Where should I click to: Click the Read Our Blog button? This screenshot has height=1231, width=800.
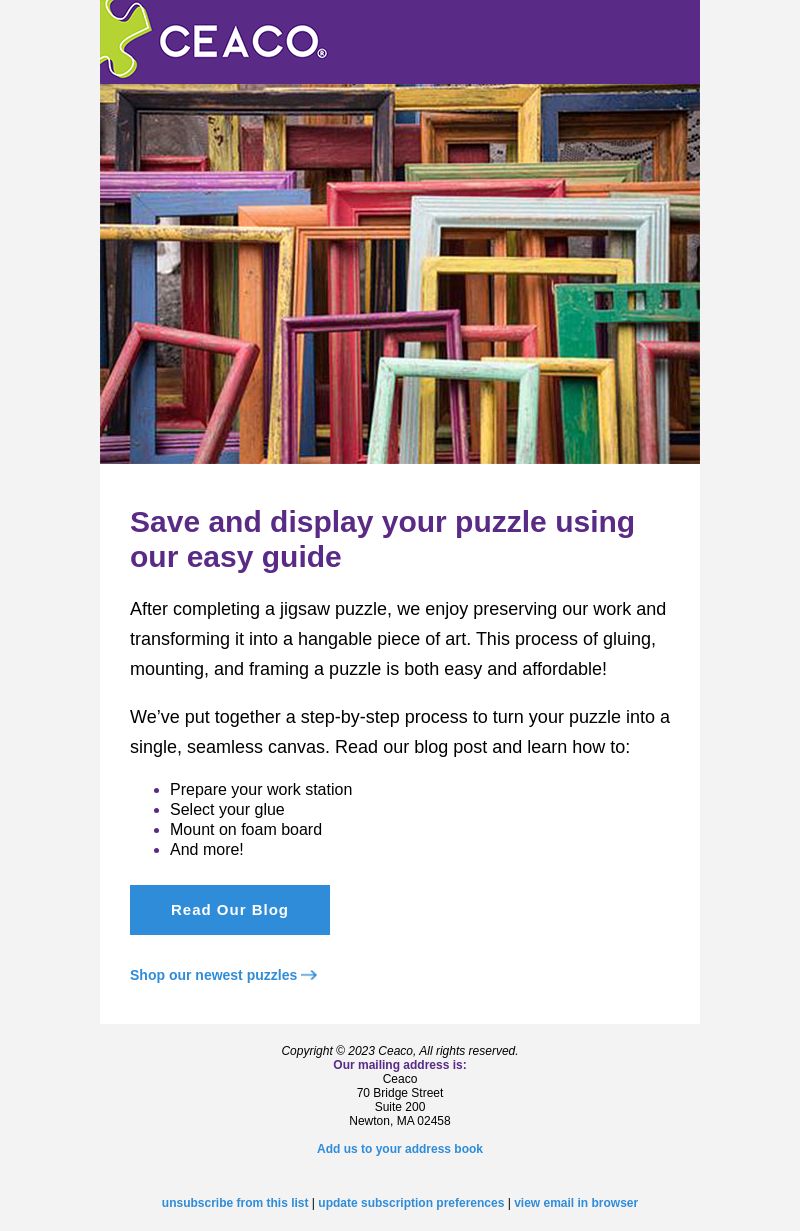coord(230,910)
